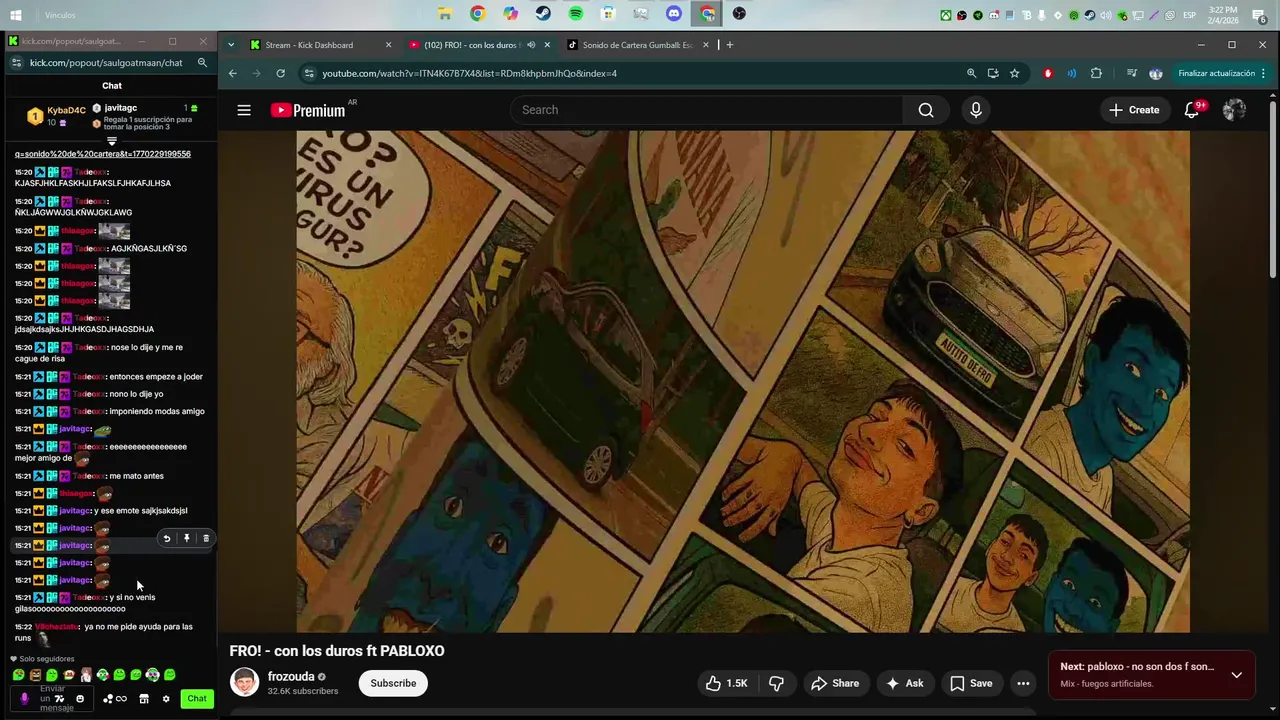This screenshot has width=1280, height=720.
Task: Open page zoom icon in address bar
Action: pos(971,73)
